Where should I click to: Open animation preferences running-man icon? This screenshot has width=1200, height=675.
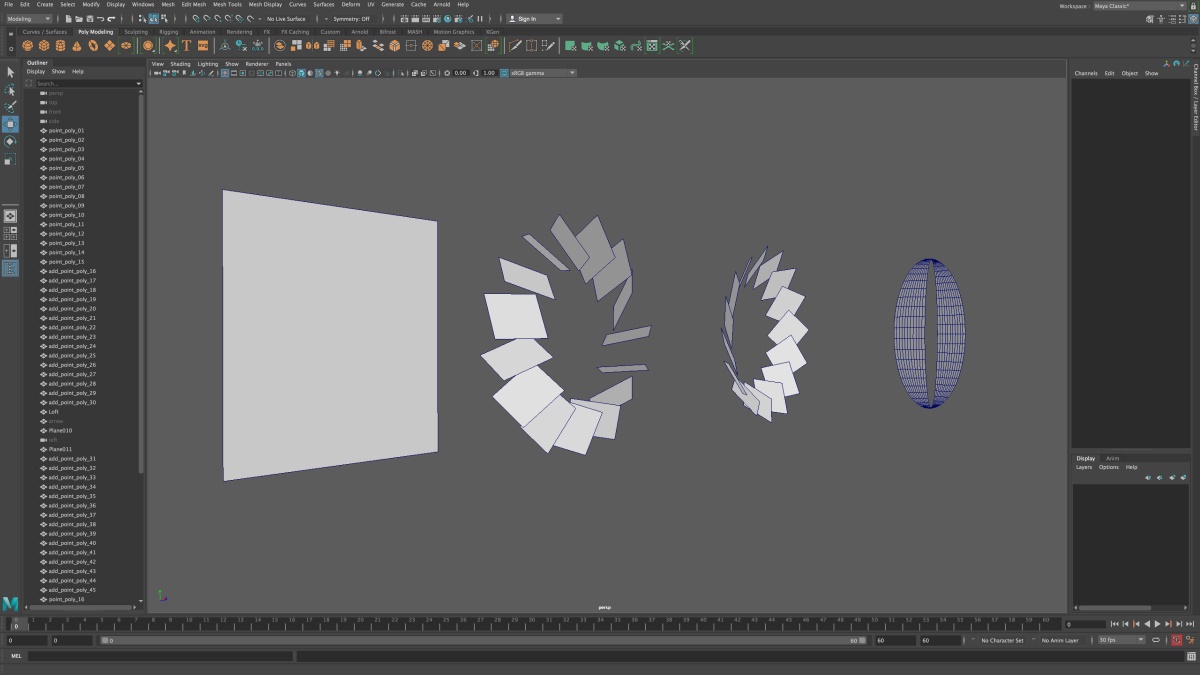tap(1190, 640)
